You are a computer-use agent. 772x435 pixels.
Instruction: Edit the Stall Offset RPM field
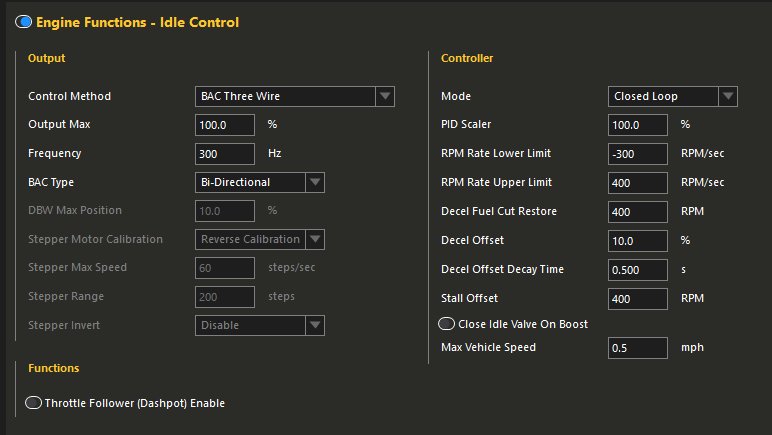[638, 299]
